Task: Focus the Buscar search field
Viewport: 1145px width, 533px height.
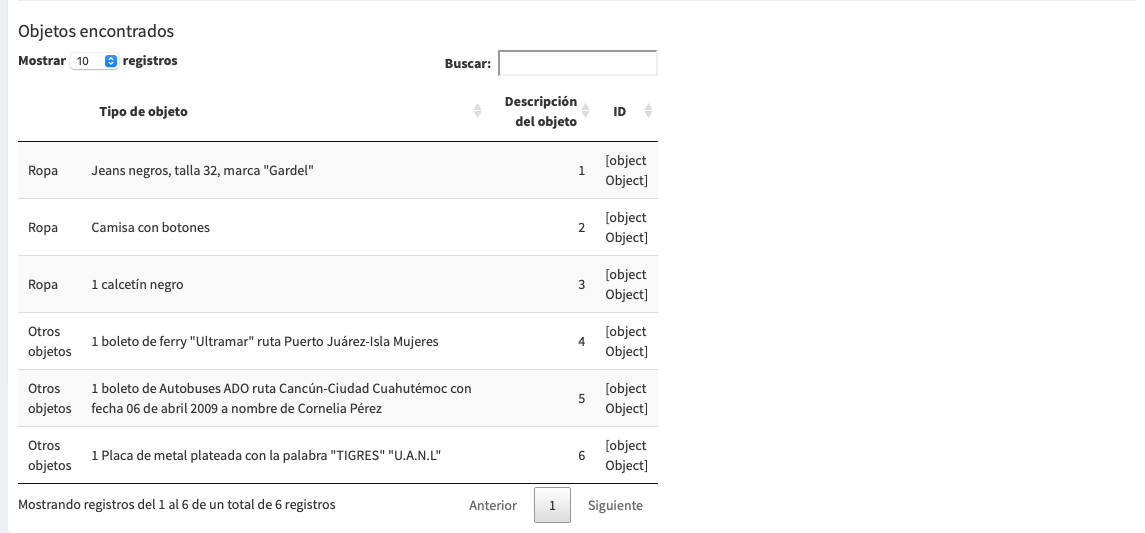Action: 577,63
